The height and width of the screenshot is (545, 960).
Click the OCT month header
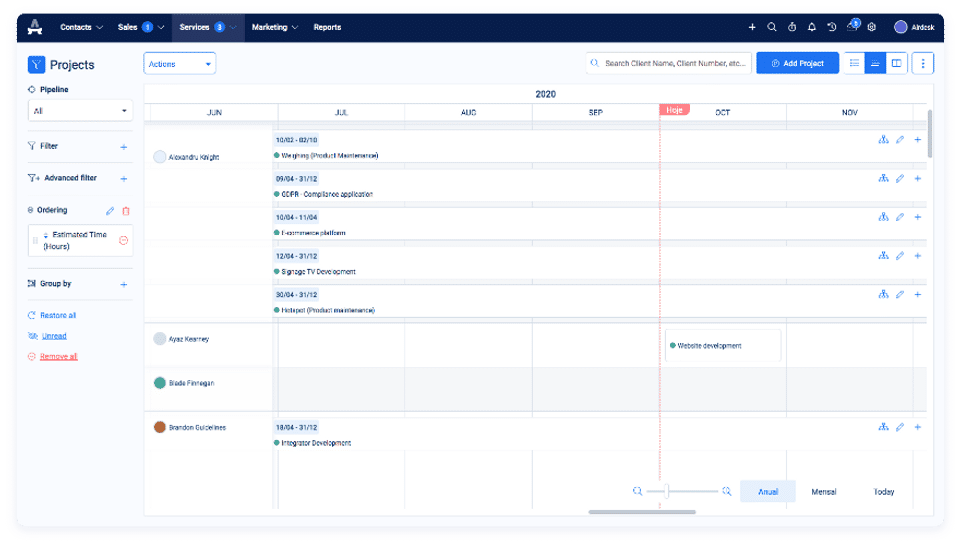[722, 113]
